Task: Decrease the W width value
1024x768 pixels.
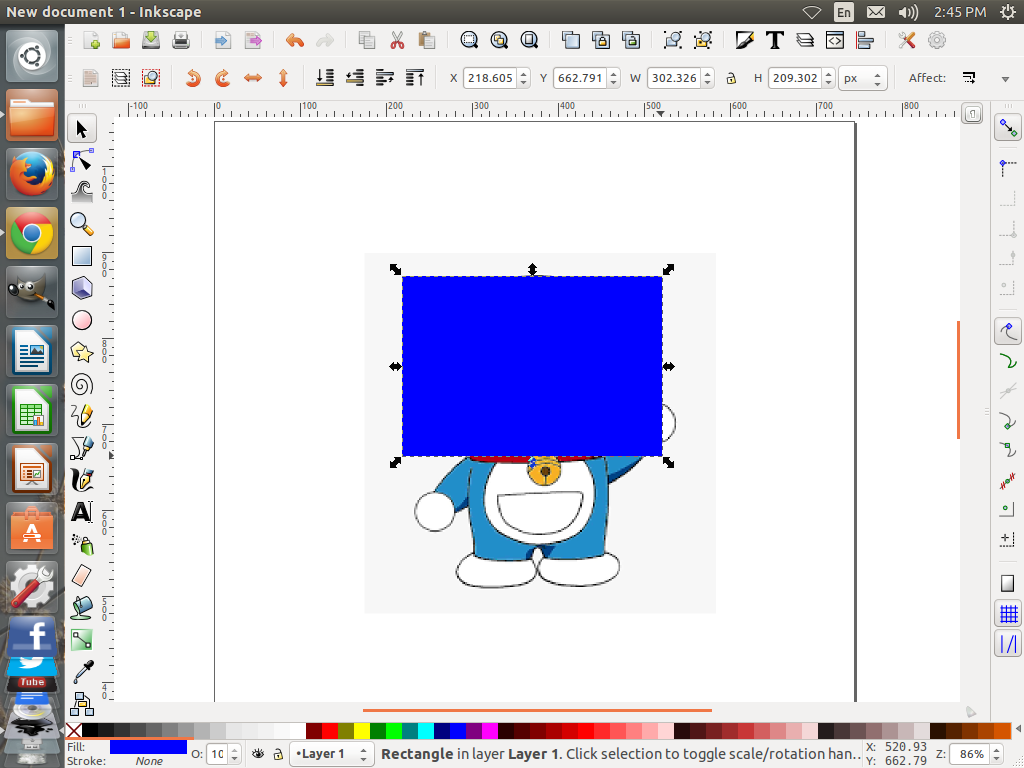Action: point(709,83)
